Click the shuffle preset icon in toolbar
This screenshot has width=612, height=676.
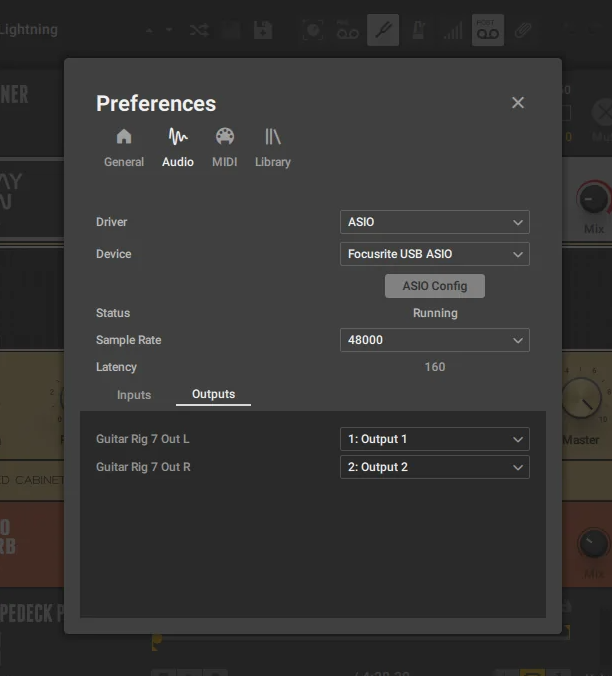click(x=199, y=30)
